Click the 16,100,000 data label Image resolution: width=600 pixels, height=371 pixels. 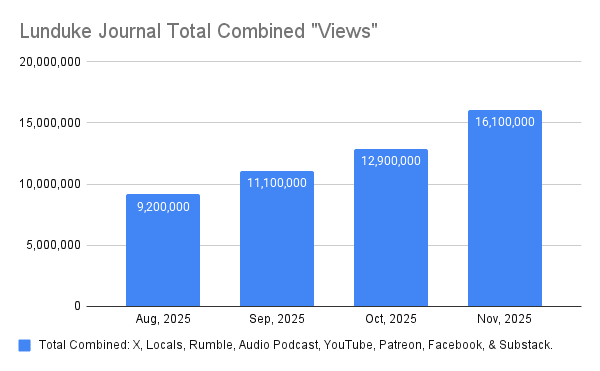point(505,122)
